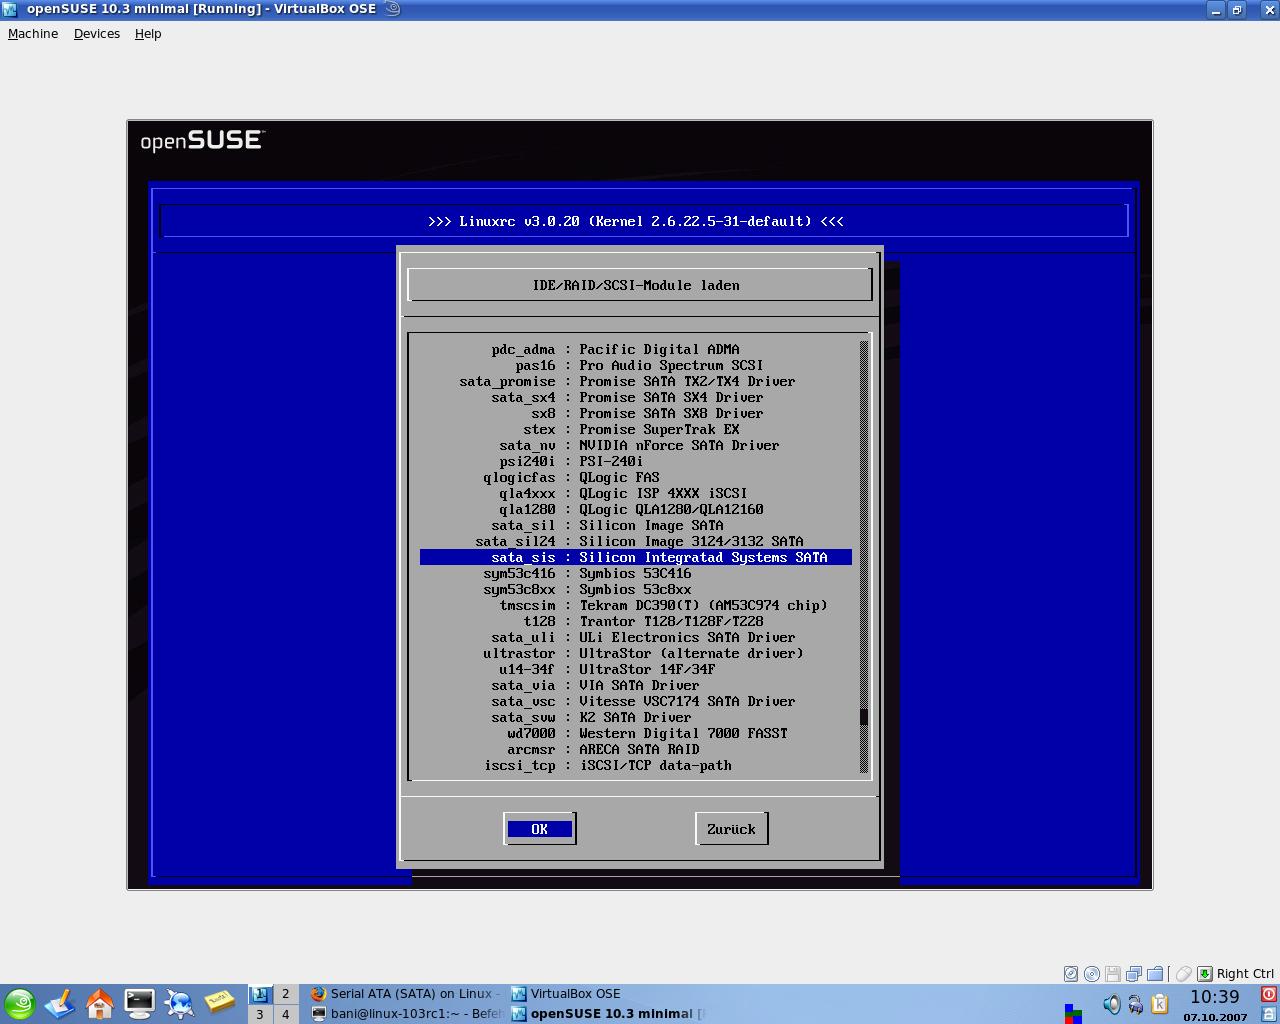Select tmscsim Tekram DC390(T) module
Screen dimensions: 1280x1024
(636, 605)
